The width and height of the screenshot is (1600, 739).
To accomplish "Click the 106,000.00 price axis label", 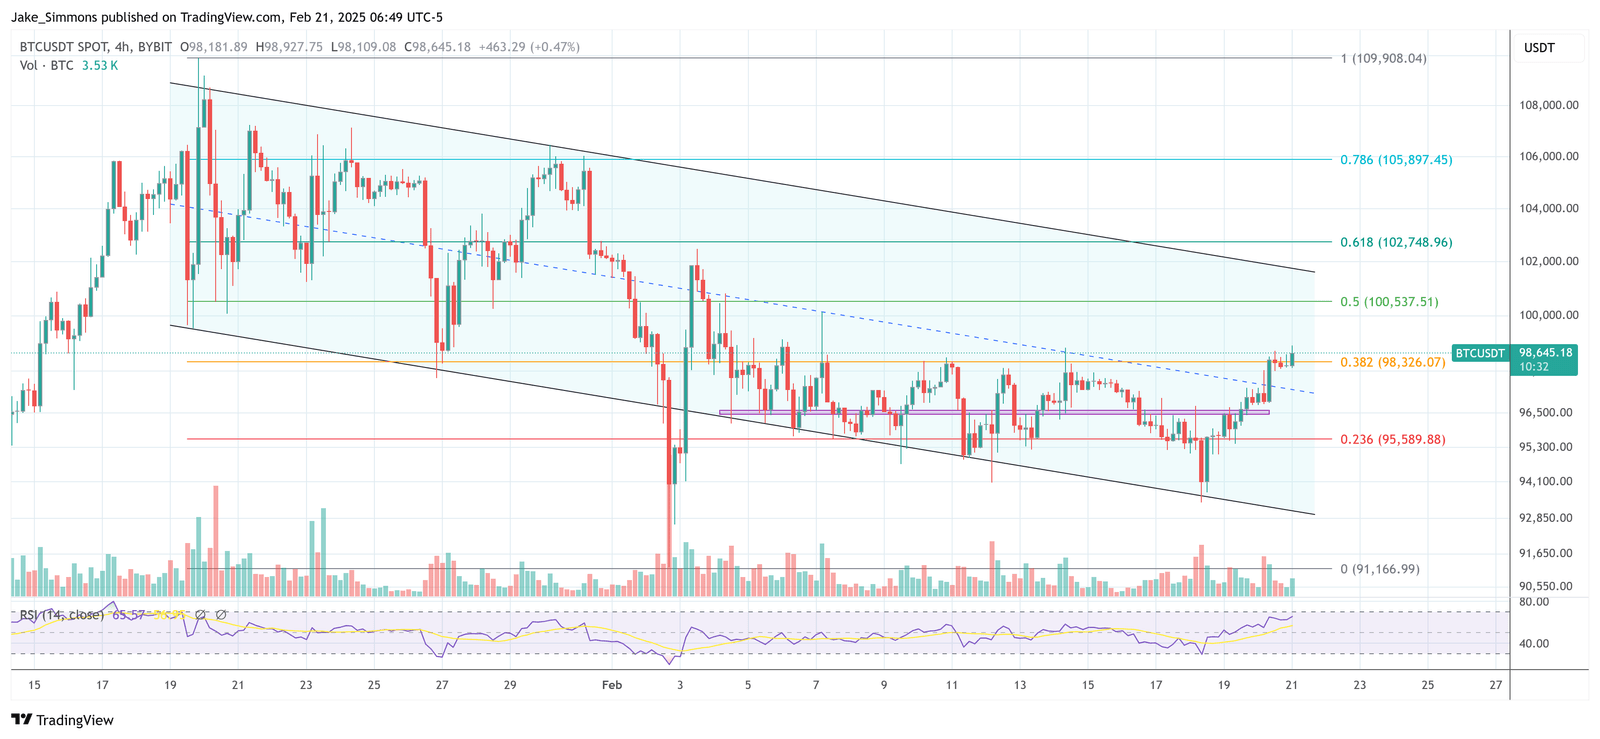I will [x=1549, y=156].
